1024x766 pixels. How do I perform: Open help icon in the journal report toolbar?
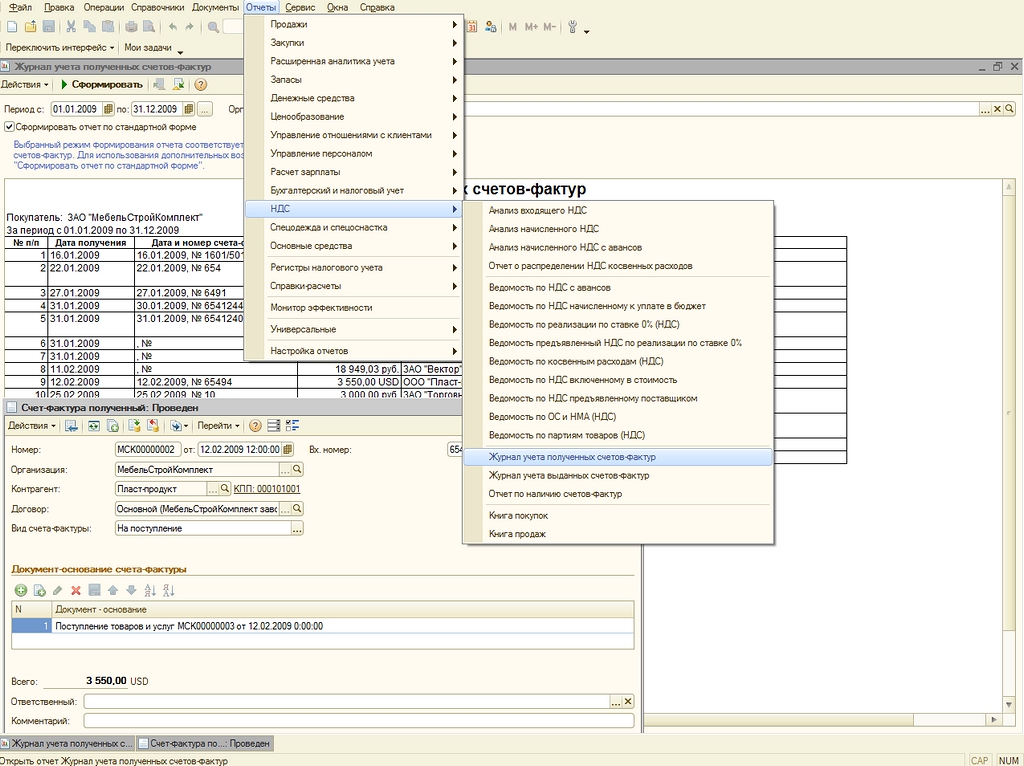(x=200, y=84)
